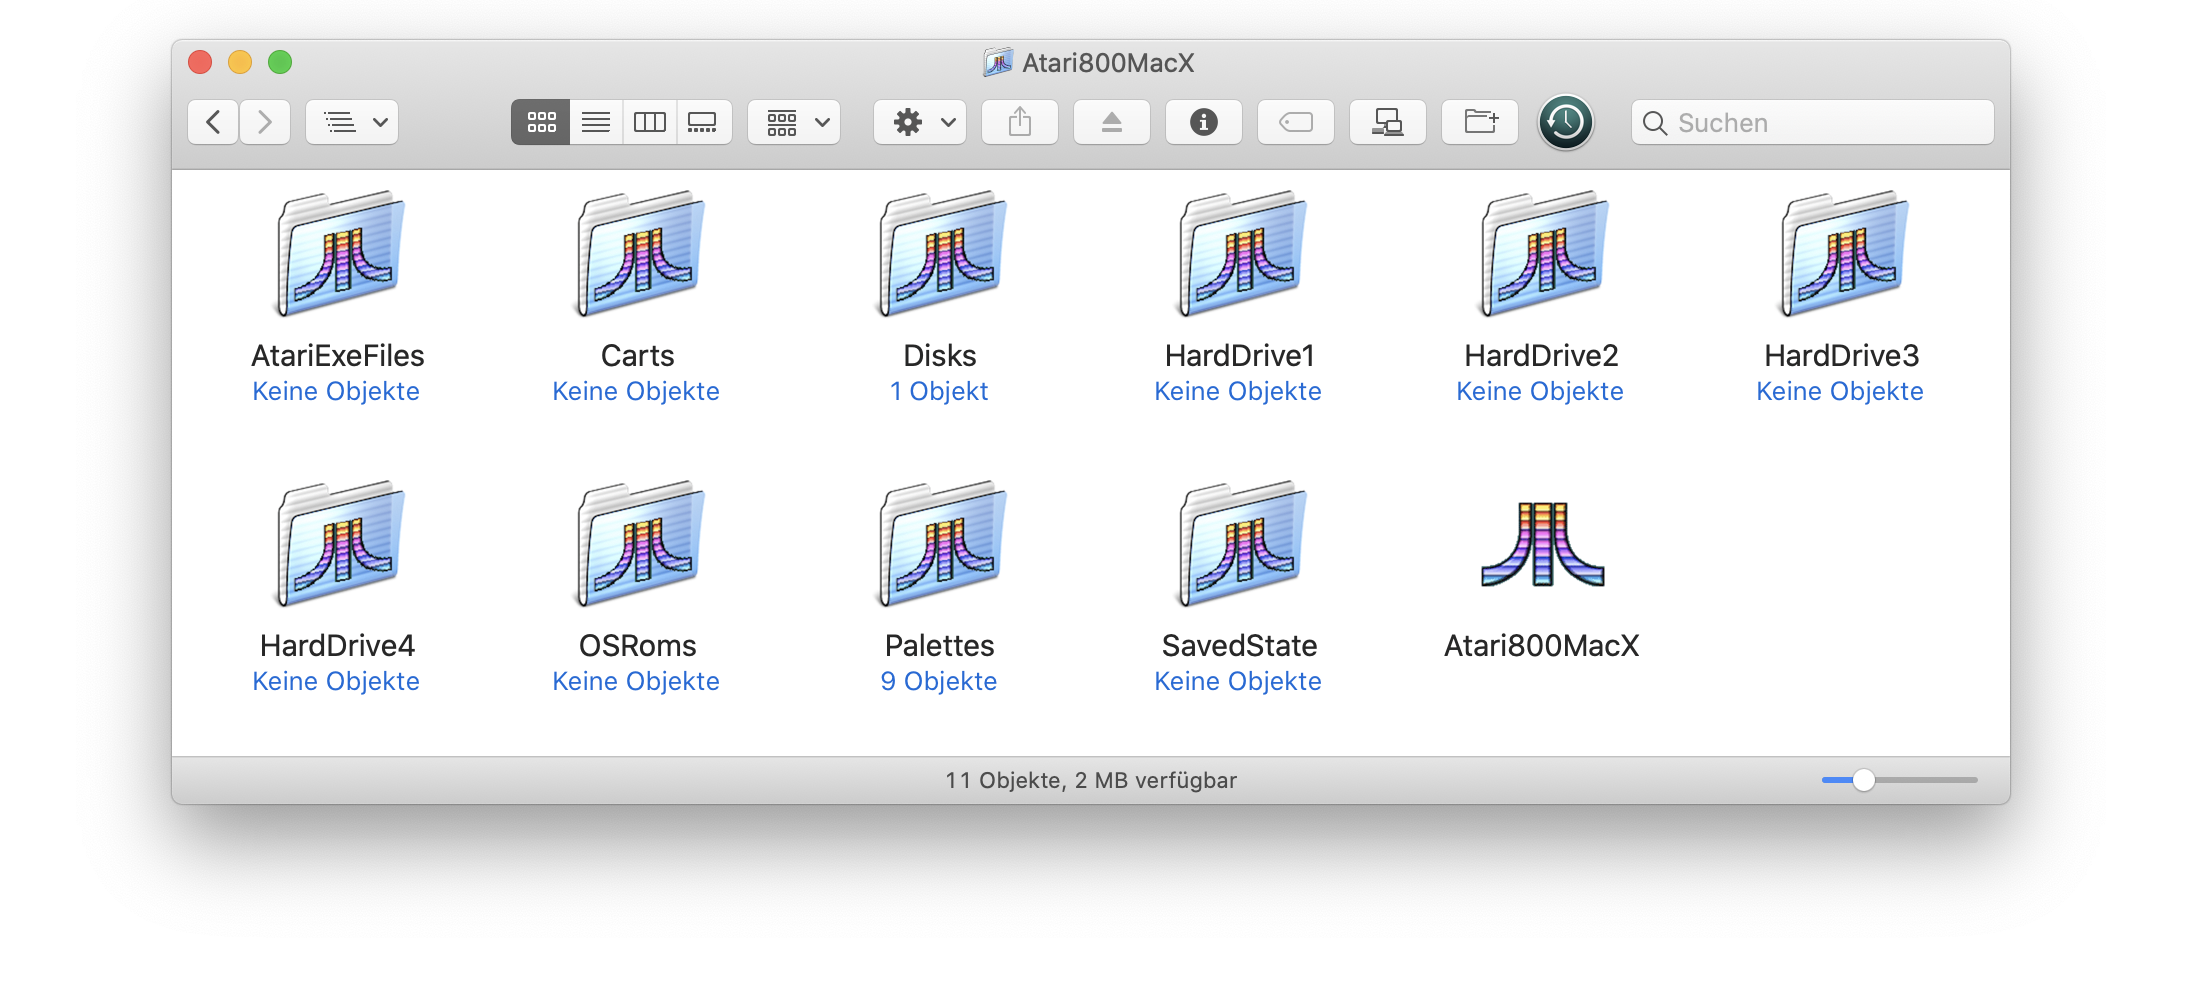Click the HardDrive3 folder name
The image size is (2206, 982).
pyautogui.click(x=1842, y=355)
